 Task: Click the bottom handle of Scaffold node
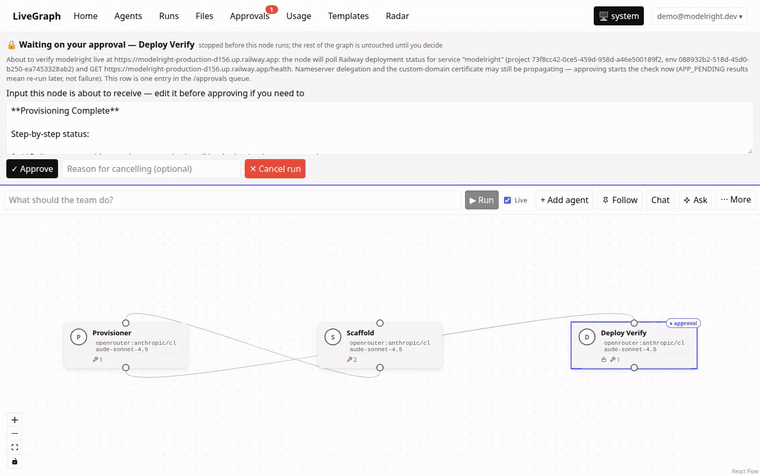point(380,367)
